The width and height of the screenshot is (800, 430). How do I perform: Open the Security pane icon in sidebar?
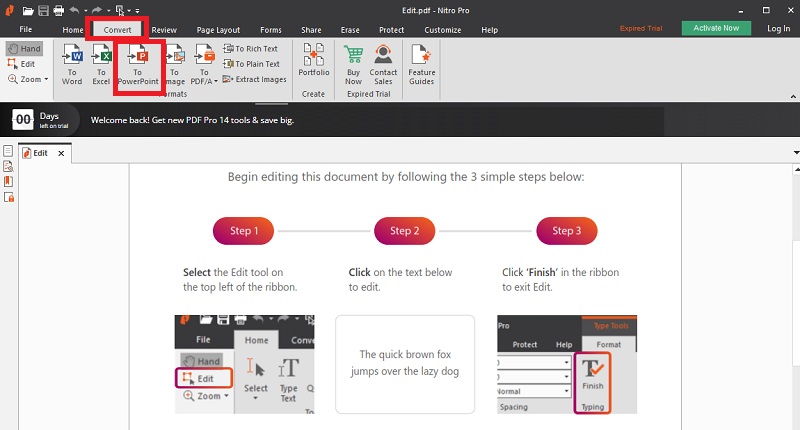tap(9, 197)
